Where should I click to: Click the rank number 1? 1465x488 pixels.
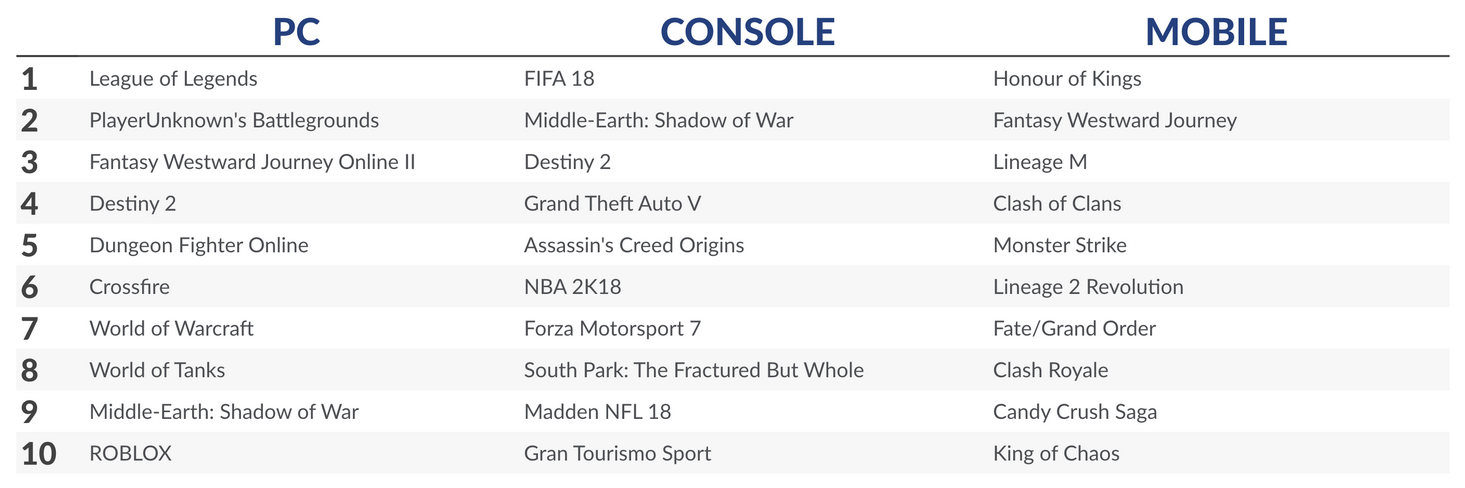pyautogui.click(x=29, y=78)
